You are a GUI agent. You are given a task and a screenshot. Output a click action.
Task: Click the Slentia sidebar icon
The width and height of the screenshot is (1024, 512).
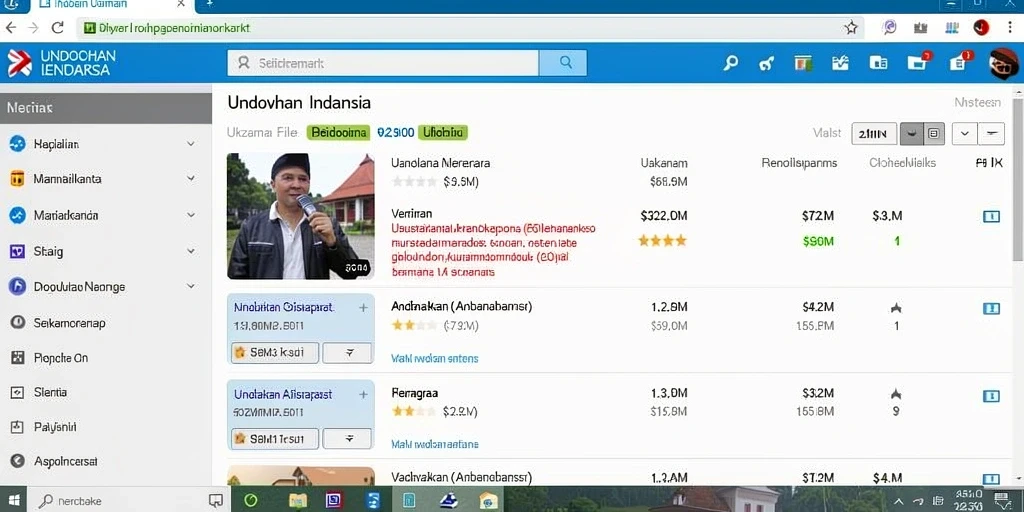(x=18, y=392)
